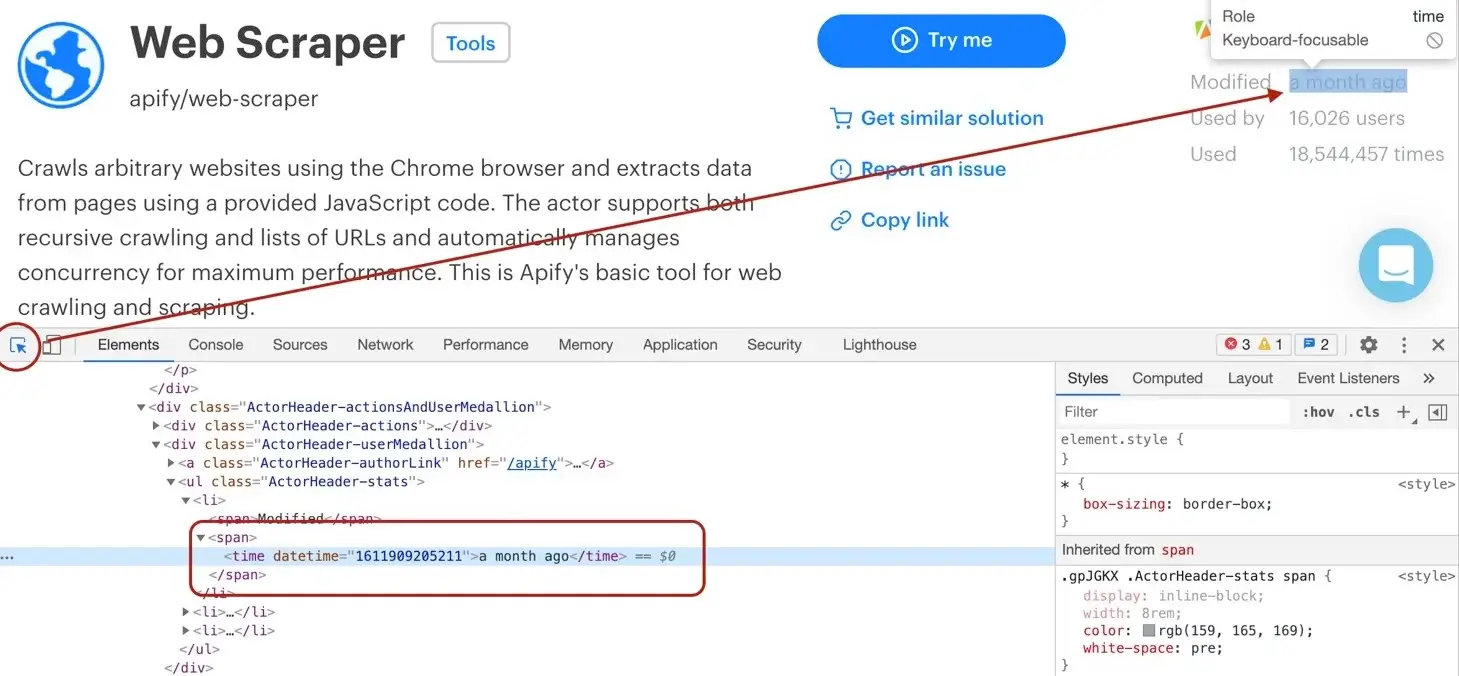Collapse the span containing the time element
Image resolution: width=1459 pixels, height=676 pixels.
coord(200,538)
